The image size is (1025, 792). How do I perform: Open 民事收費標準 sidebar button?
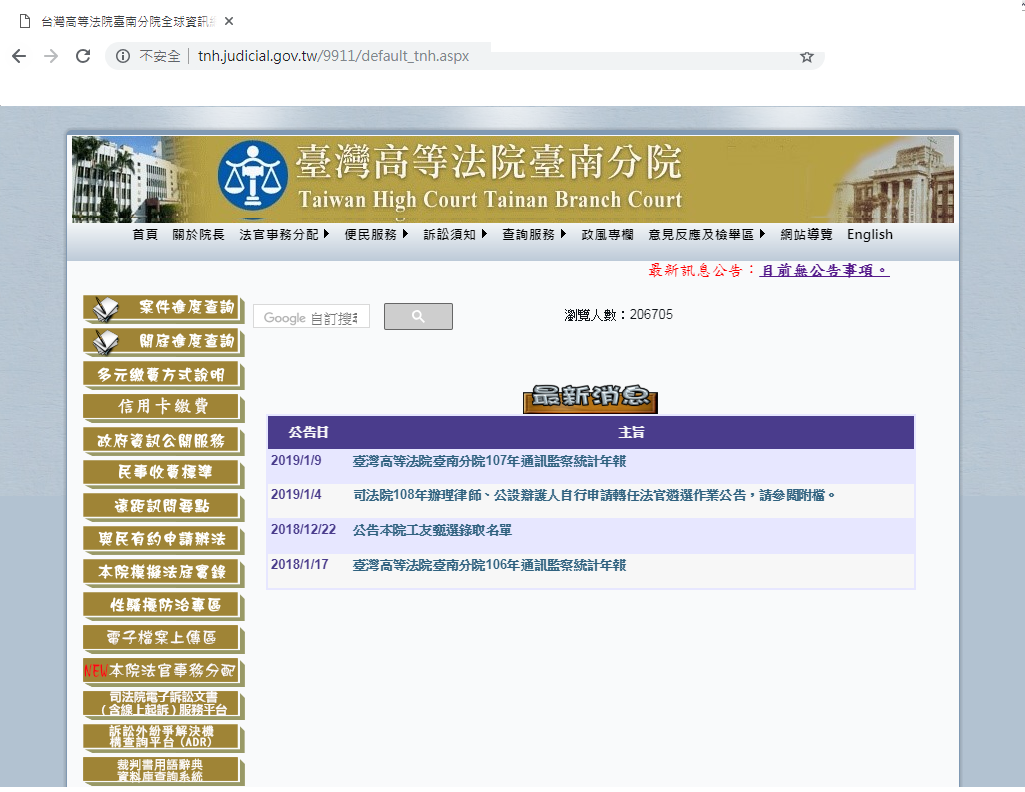point(163,473)
